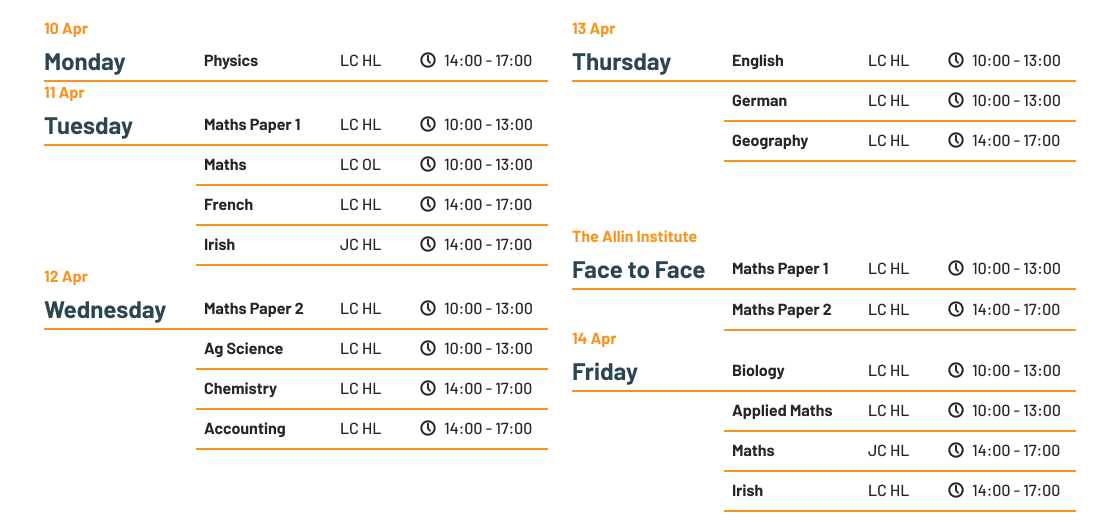Select Maths Paper 2 under Face to Face
This screenshot has width=1120, height=526.
(x=781, y=309)
